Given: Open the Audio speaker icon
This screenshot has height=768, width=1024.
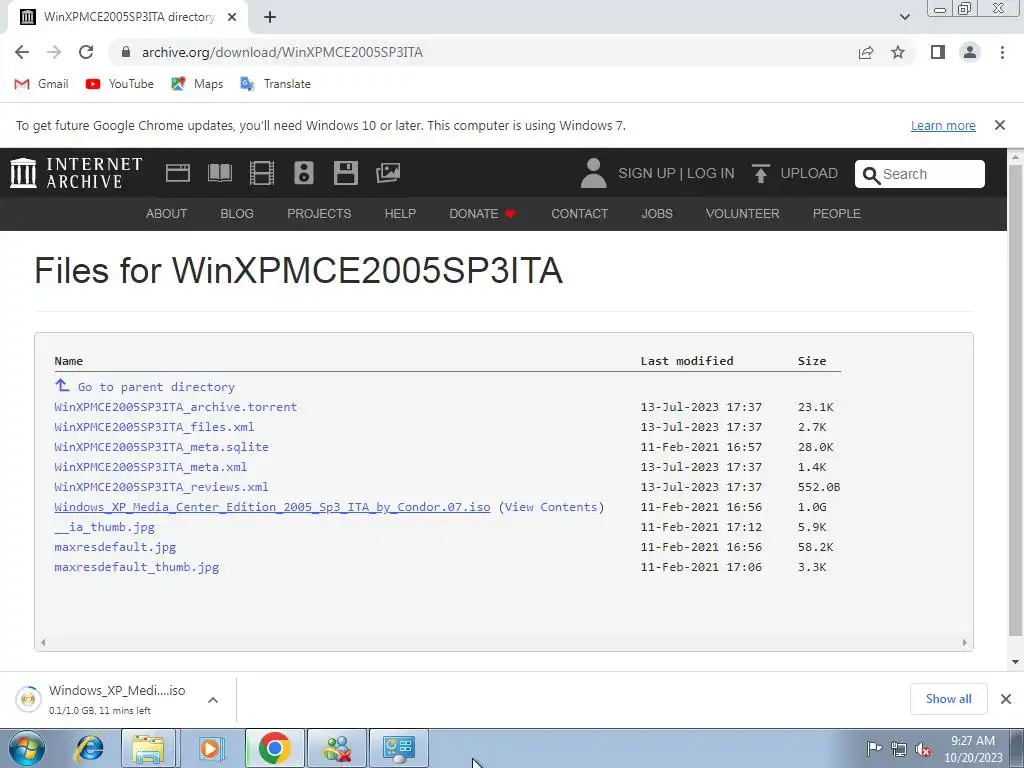Looking at the screenshot, I should [304, 173].
